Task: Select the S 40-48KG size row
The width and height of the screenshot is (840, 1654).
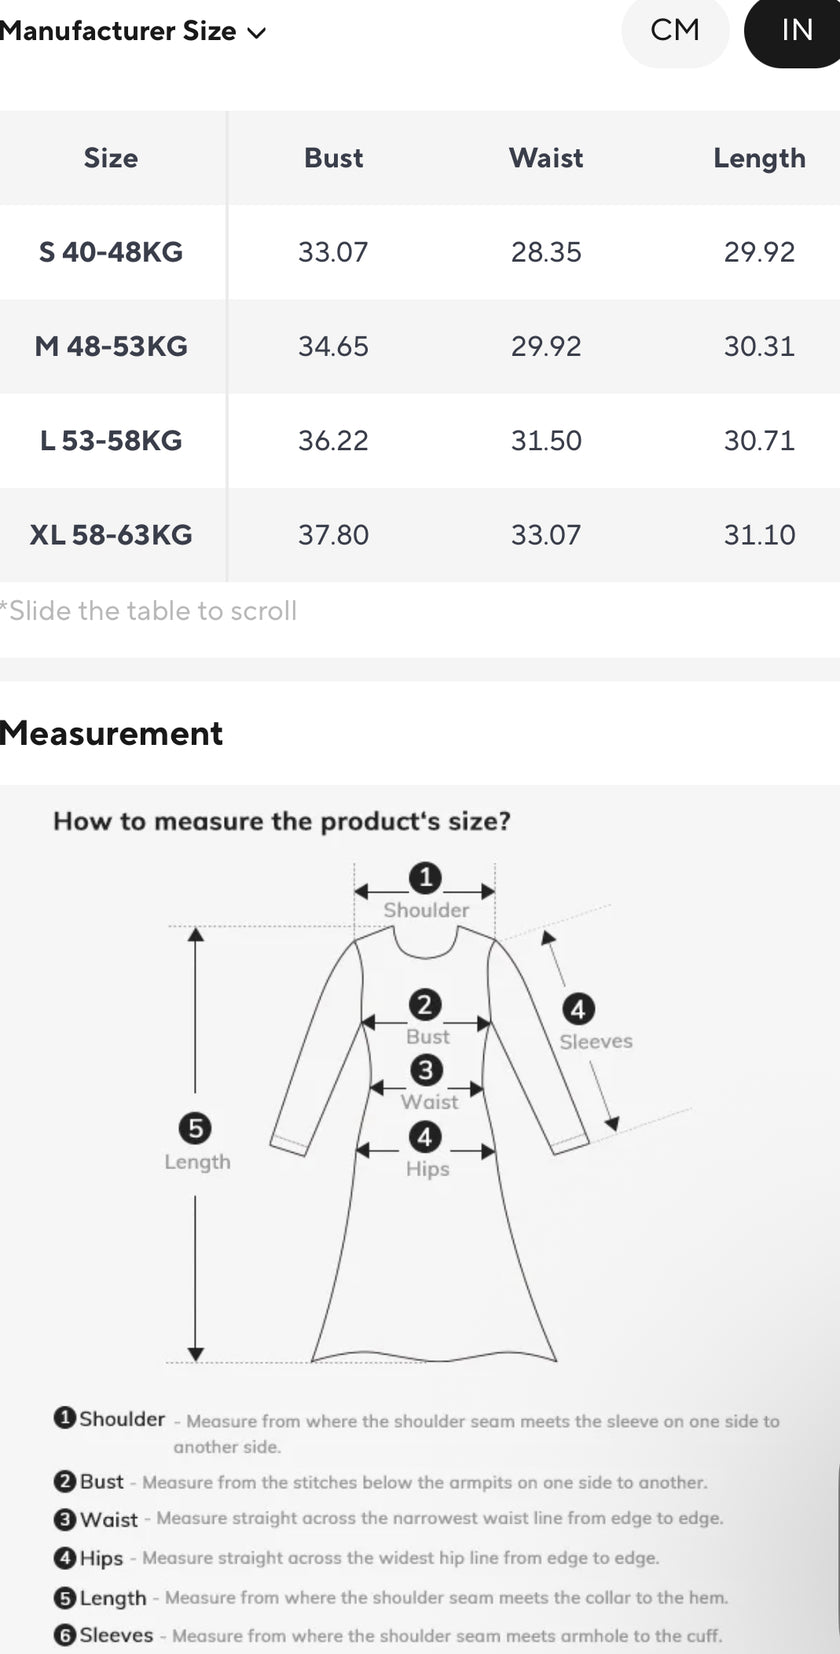Action: click(x=111, y=252)
